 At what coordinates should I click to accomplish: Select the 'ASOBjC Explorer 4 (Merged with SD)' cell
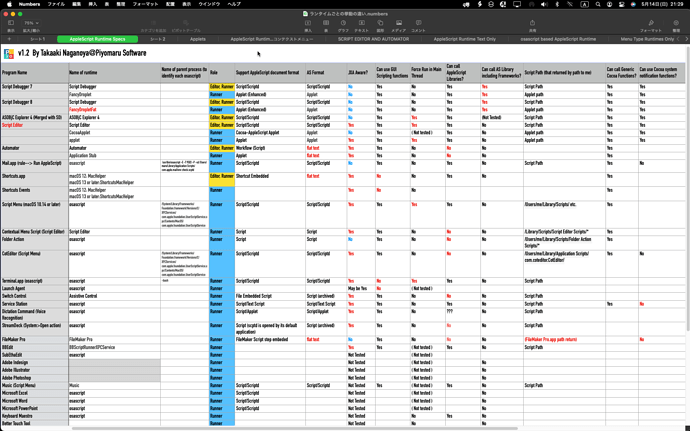pyautogui.click(x=35, y=118)
